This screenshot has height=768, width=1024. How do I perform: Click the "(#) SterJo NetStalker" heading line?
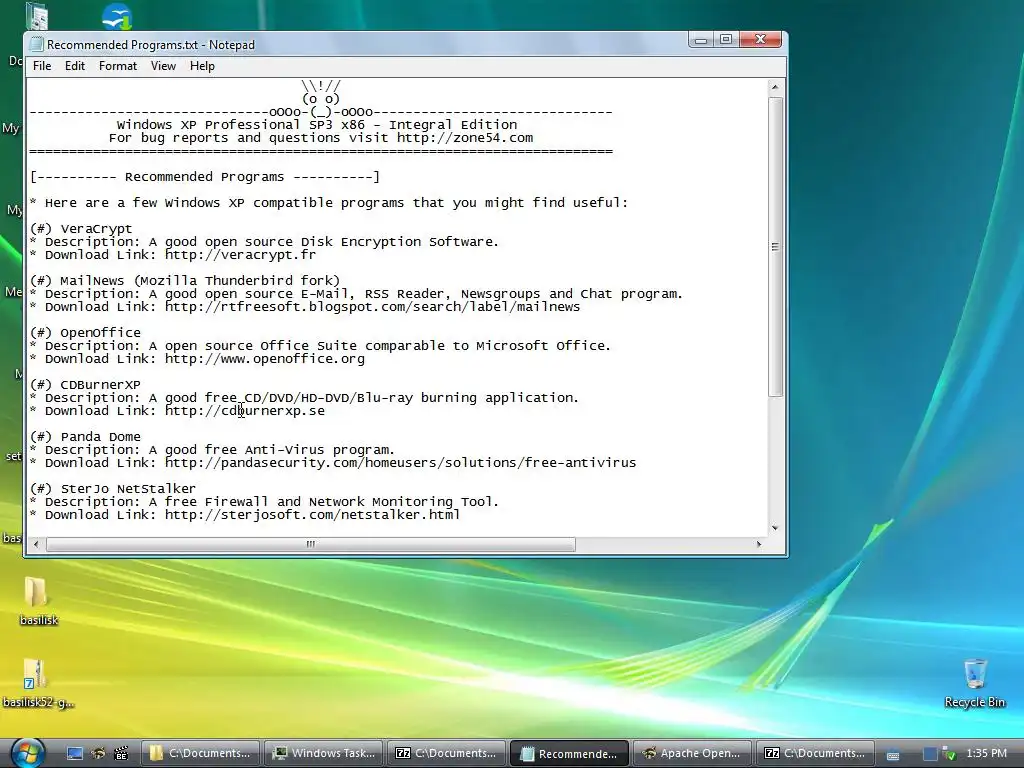(113, 488)
